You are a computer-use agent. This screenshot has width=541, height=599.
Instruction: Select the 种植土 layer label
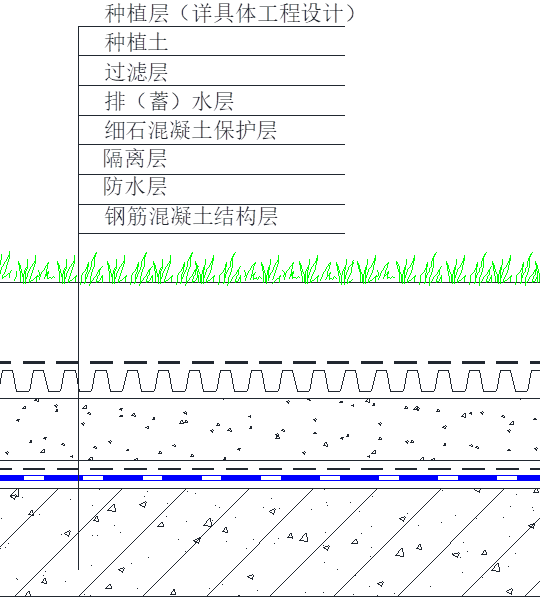pos(136,42)
